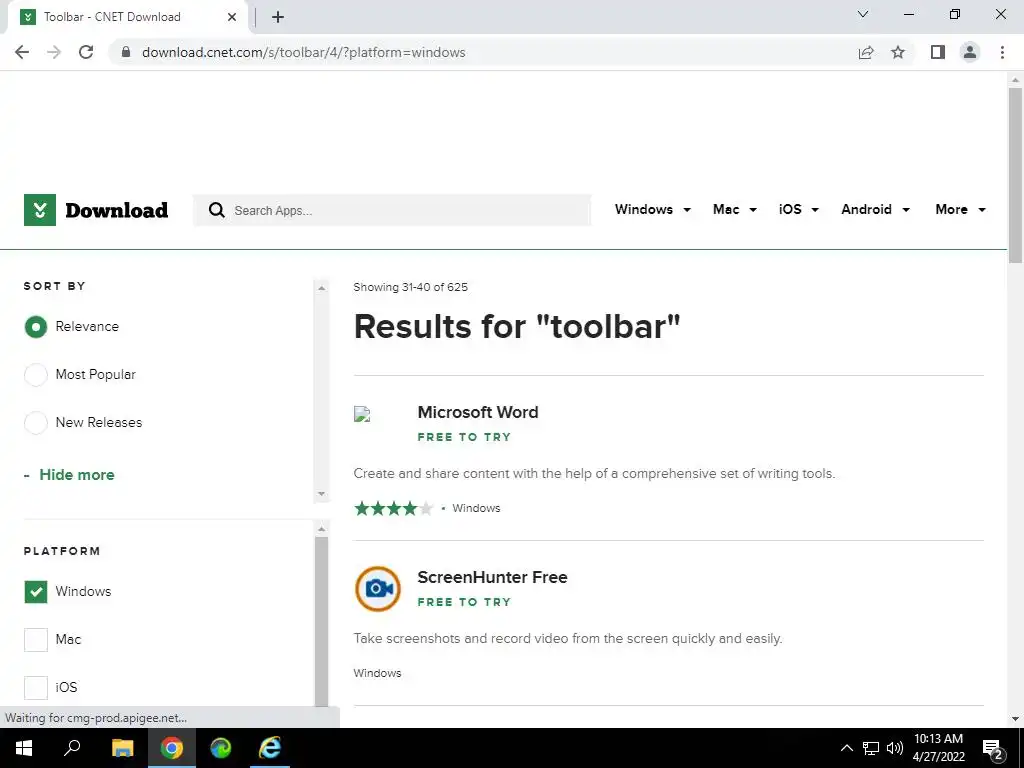Screen dimensions: 1024x768
Task: Open the Chrome tab search chevron
Action: click(x=863, y=14)
